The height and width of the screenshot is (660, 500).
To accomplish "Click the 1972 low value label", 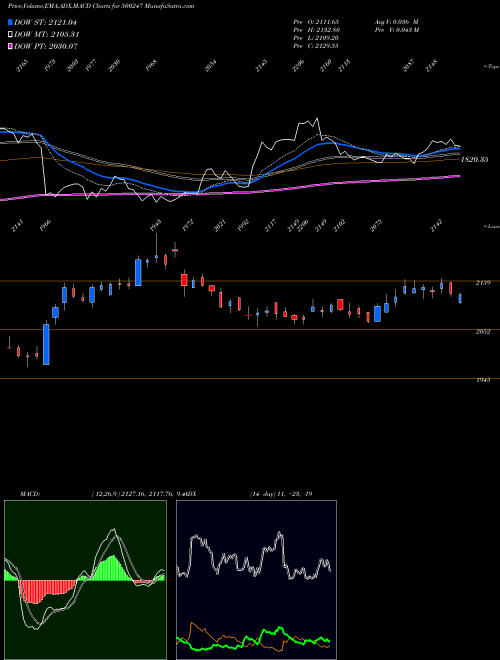I will click(x=188, y=226).
